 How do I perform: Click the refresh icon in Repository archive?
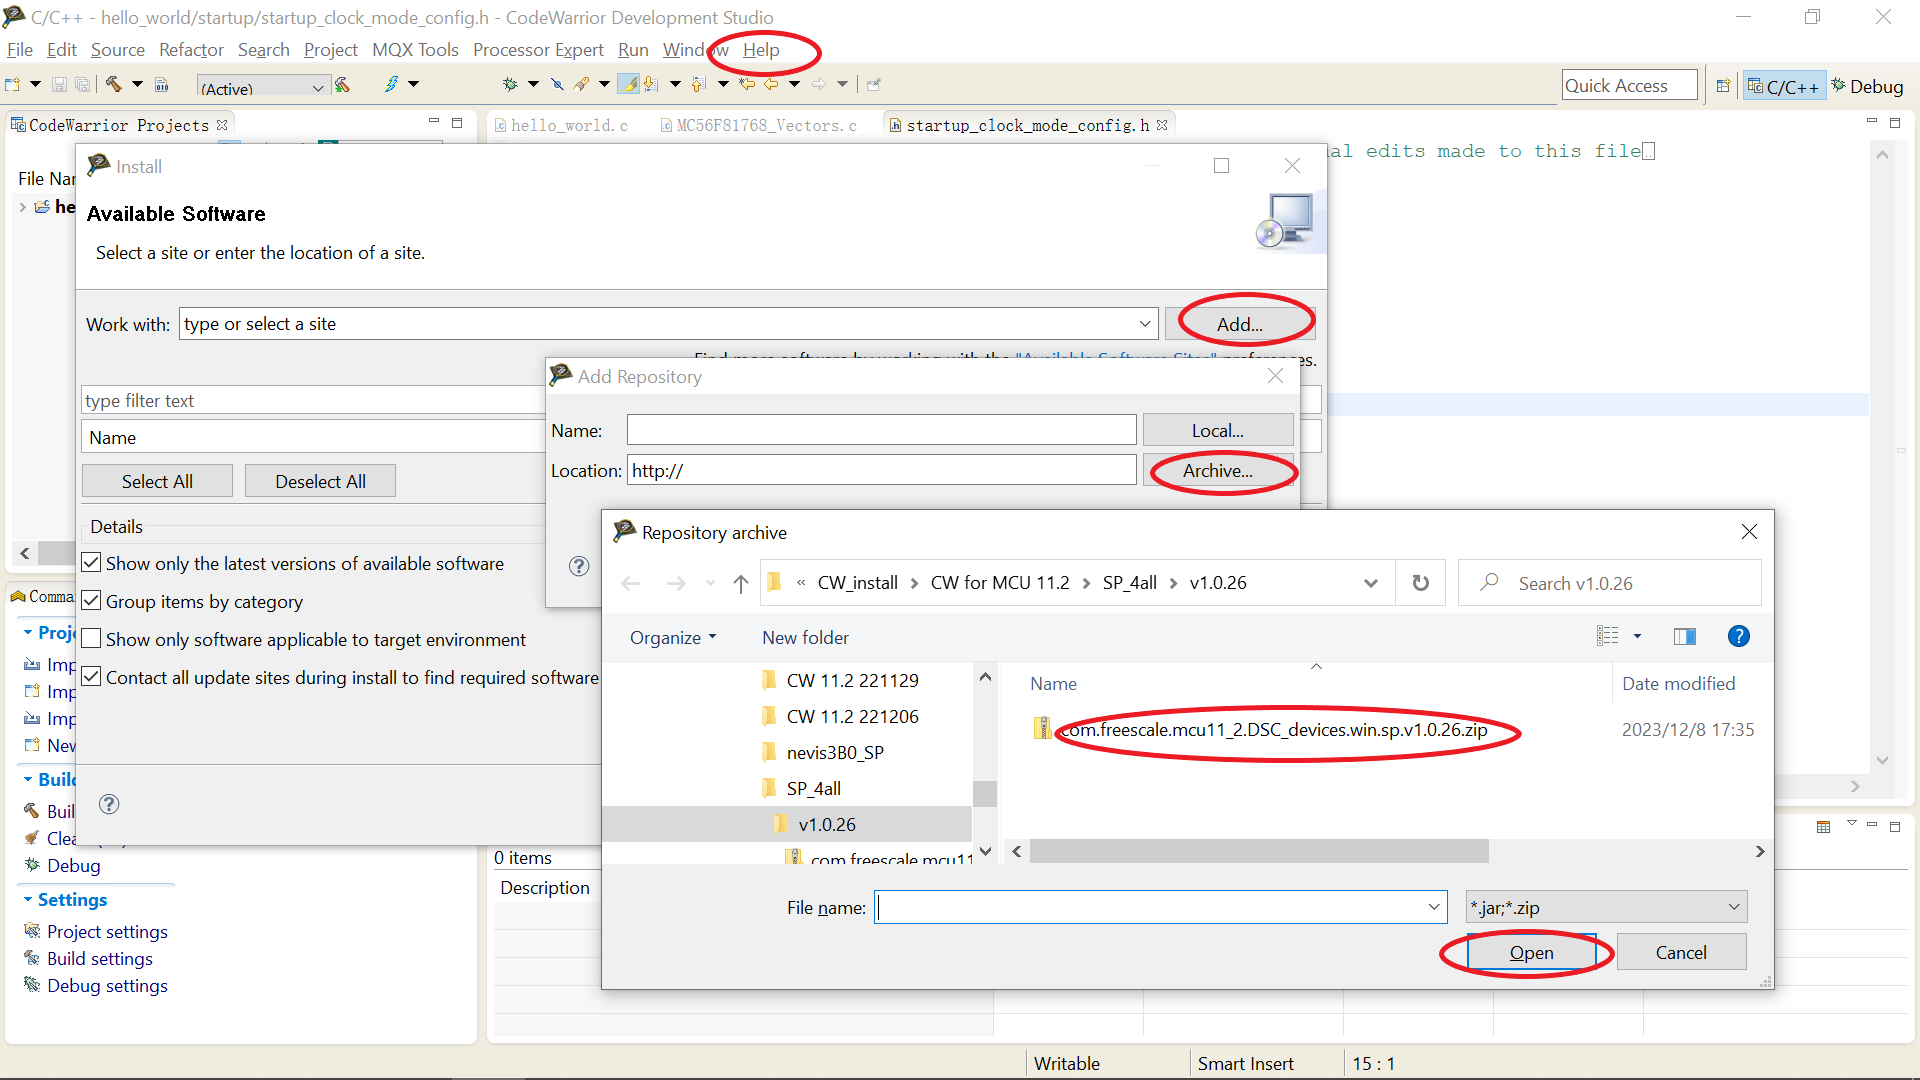pyautogui.click(x=1420, y=583)
